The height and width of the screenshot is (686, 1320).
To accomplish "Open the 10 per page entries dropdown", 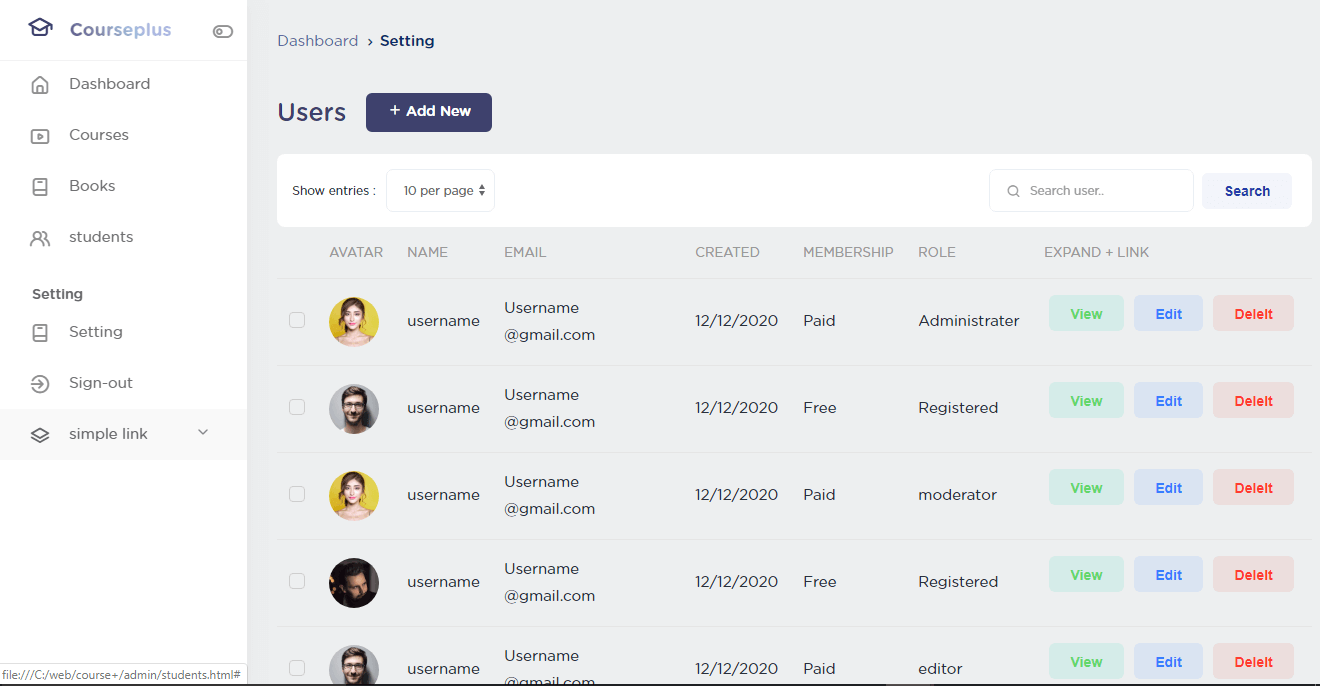I will [440, 191].
